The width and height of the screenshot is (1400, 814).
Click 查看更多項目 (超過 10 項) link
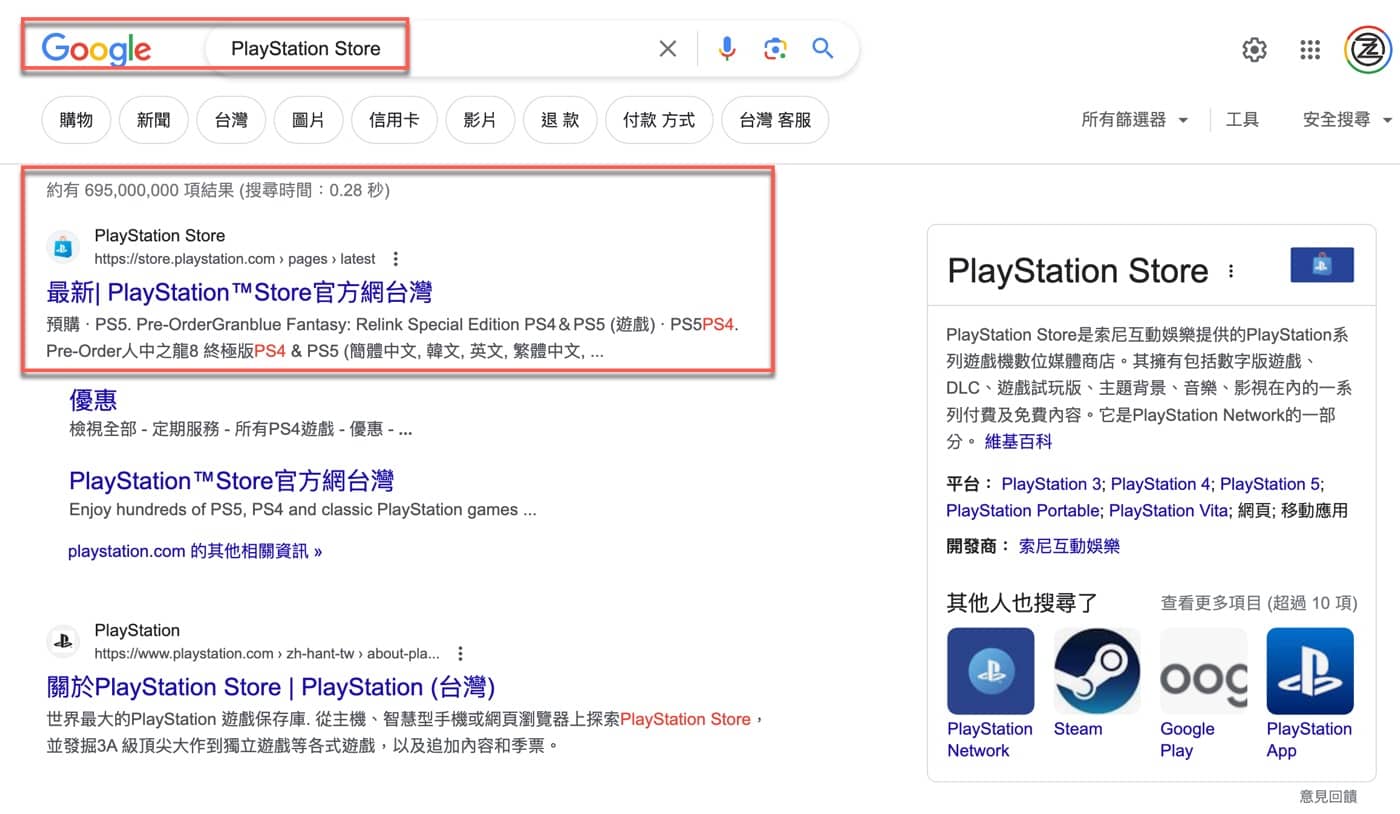1259,603
